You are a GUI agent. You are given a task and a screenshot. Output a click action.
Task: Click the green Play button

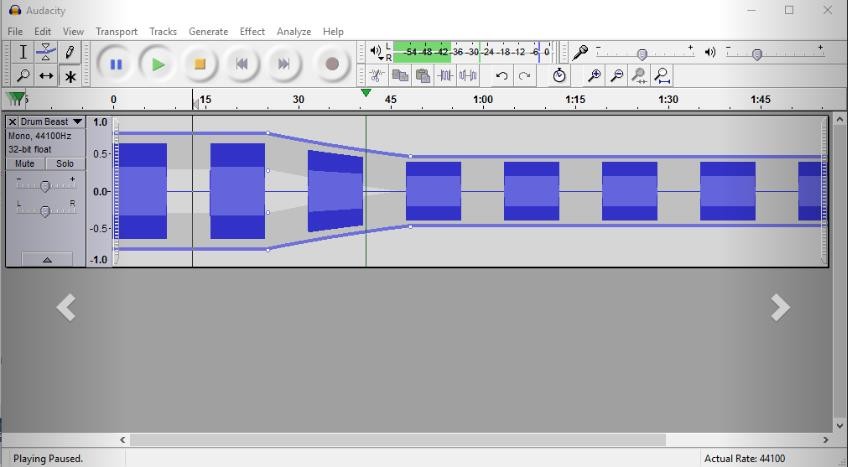(x=157, y=64)
